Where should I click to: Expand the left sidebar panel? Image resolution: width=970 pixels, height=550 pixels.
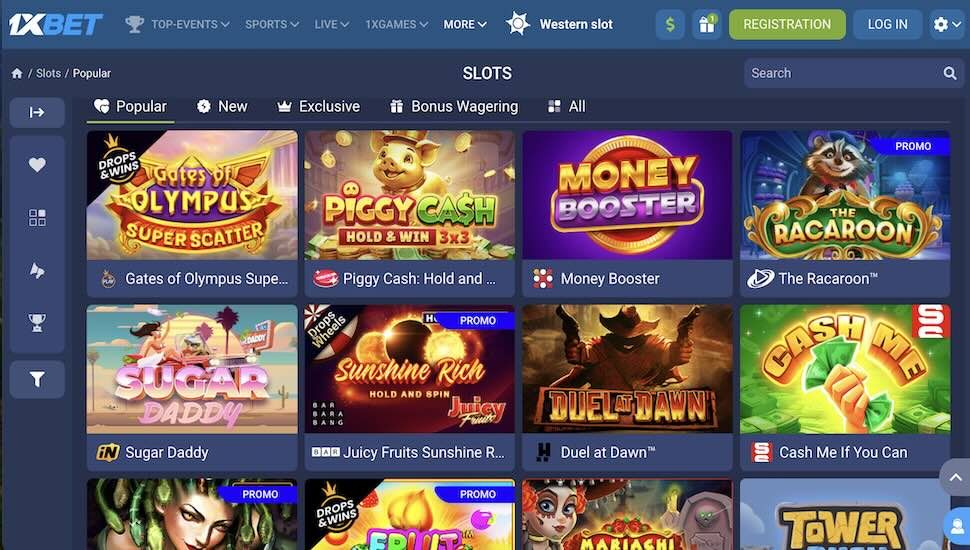click(x=37, y=112)
